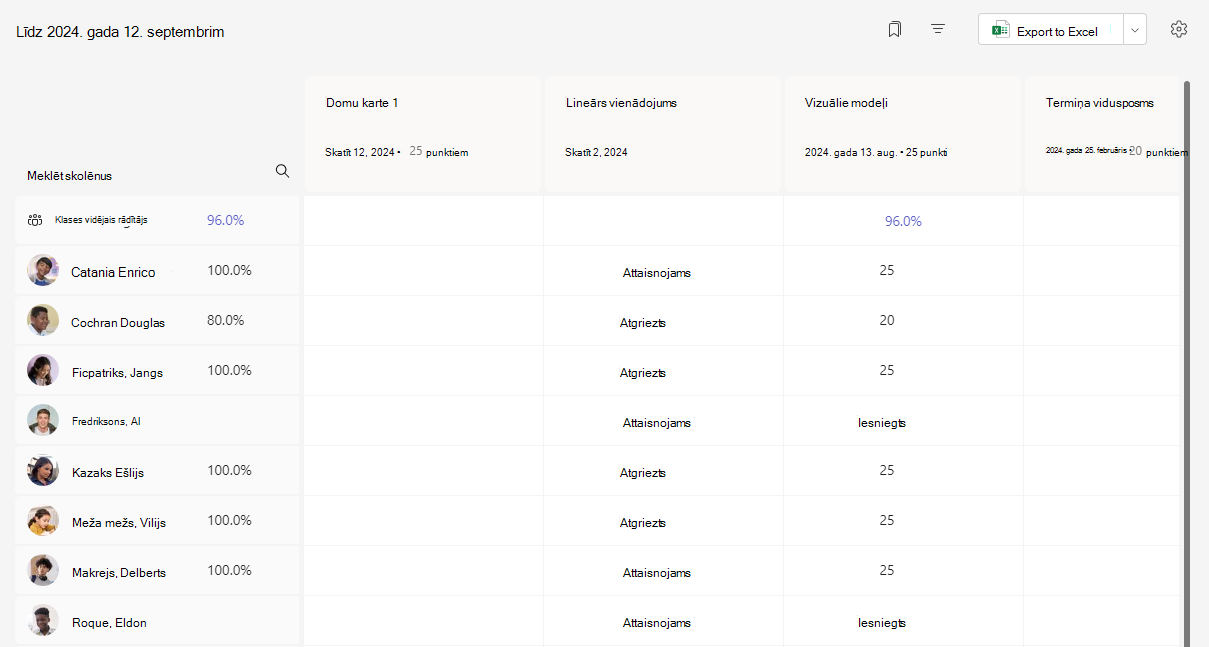This screenshot has width=1209, height=647.
Task: Click Kazaks Ešlijs score of 25
Action: (x=887, y=470)
